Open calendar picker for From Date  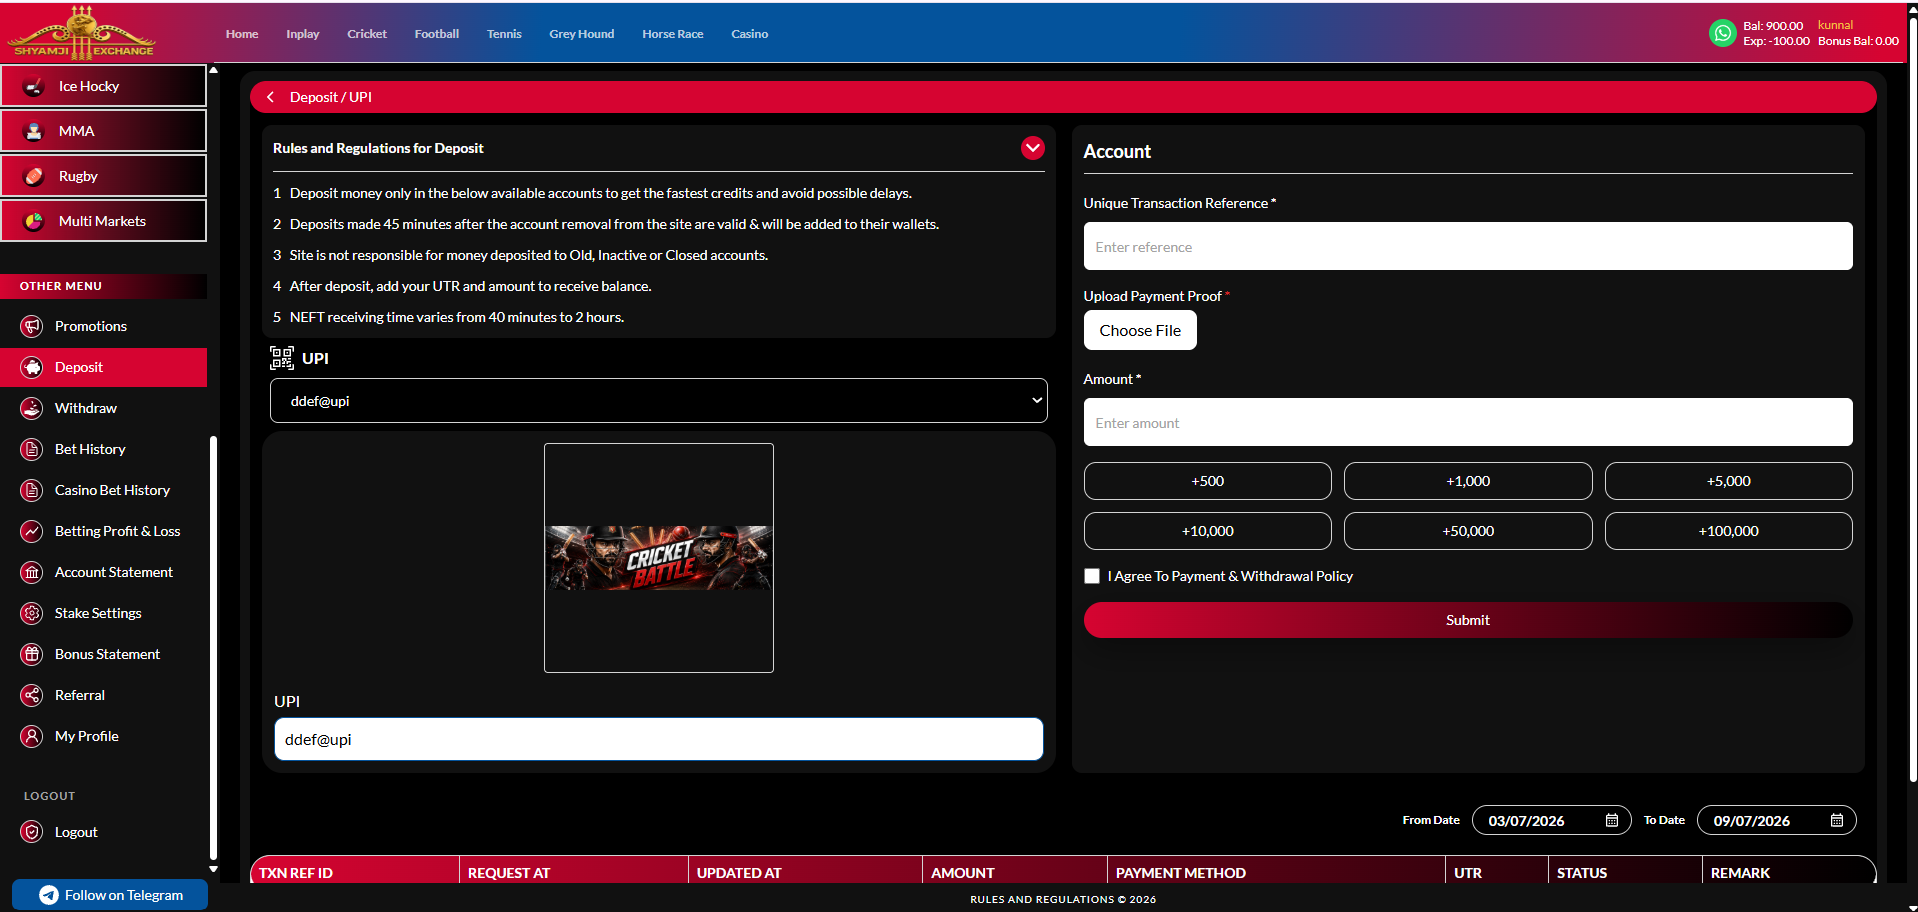(x=1611, y=820)
